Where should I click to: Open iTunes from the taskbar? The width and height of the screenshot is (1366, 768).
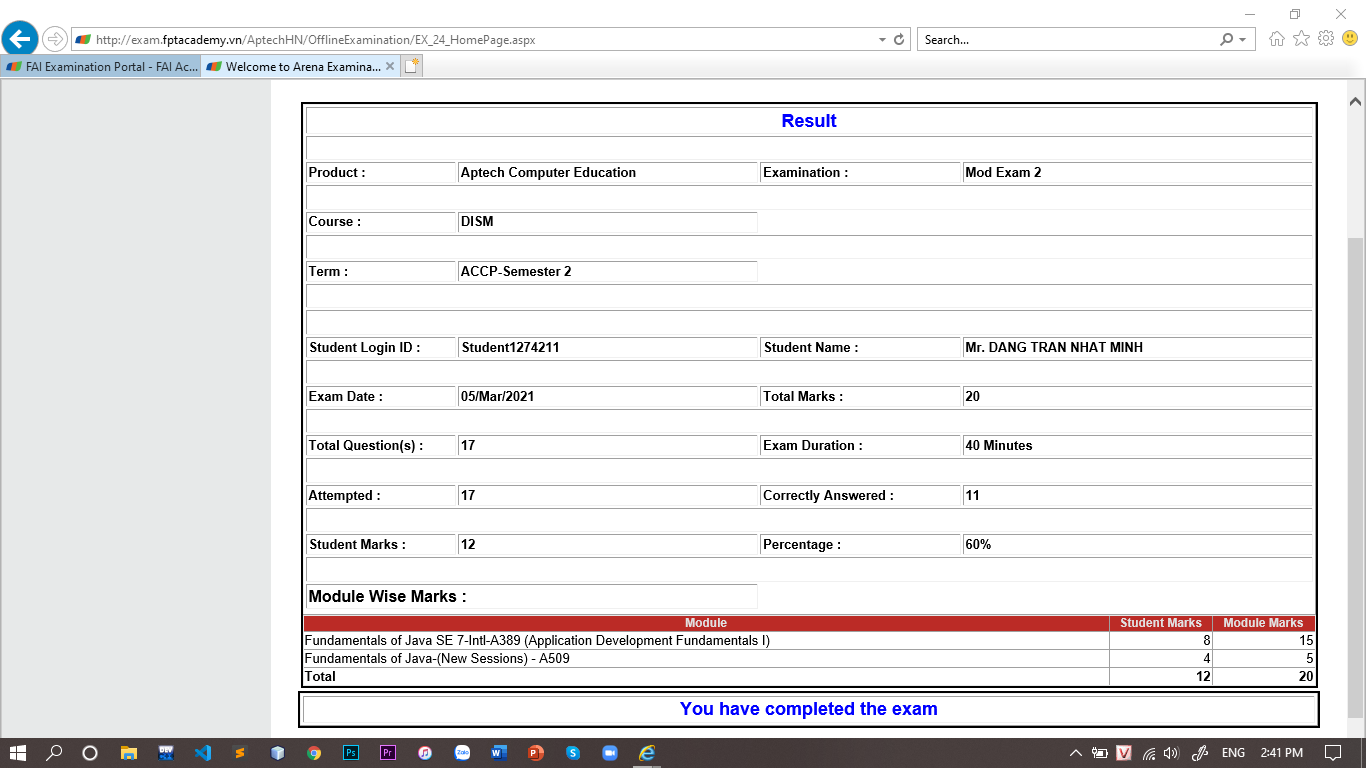click(425, 752)
